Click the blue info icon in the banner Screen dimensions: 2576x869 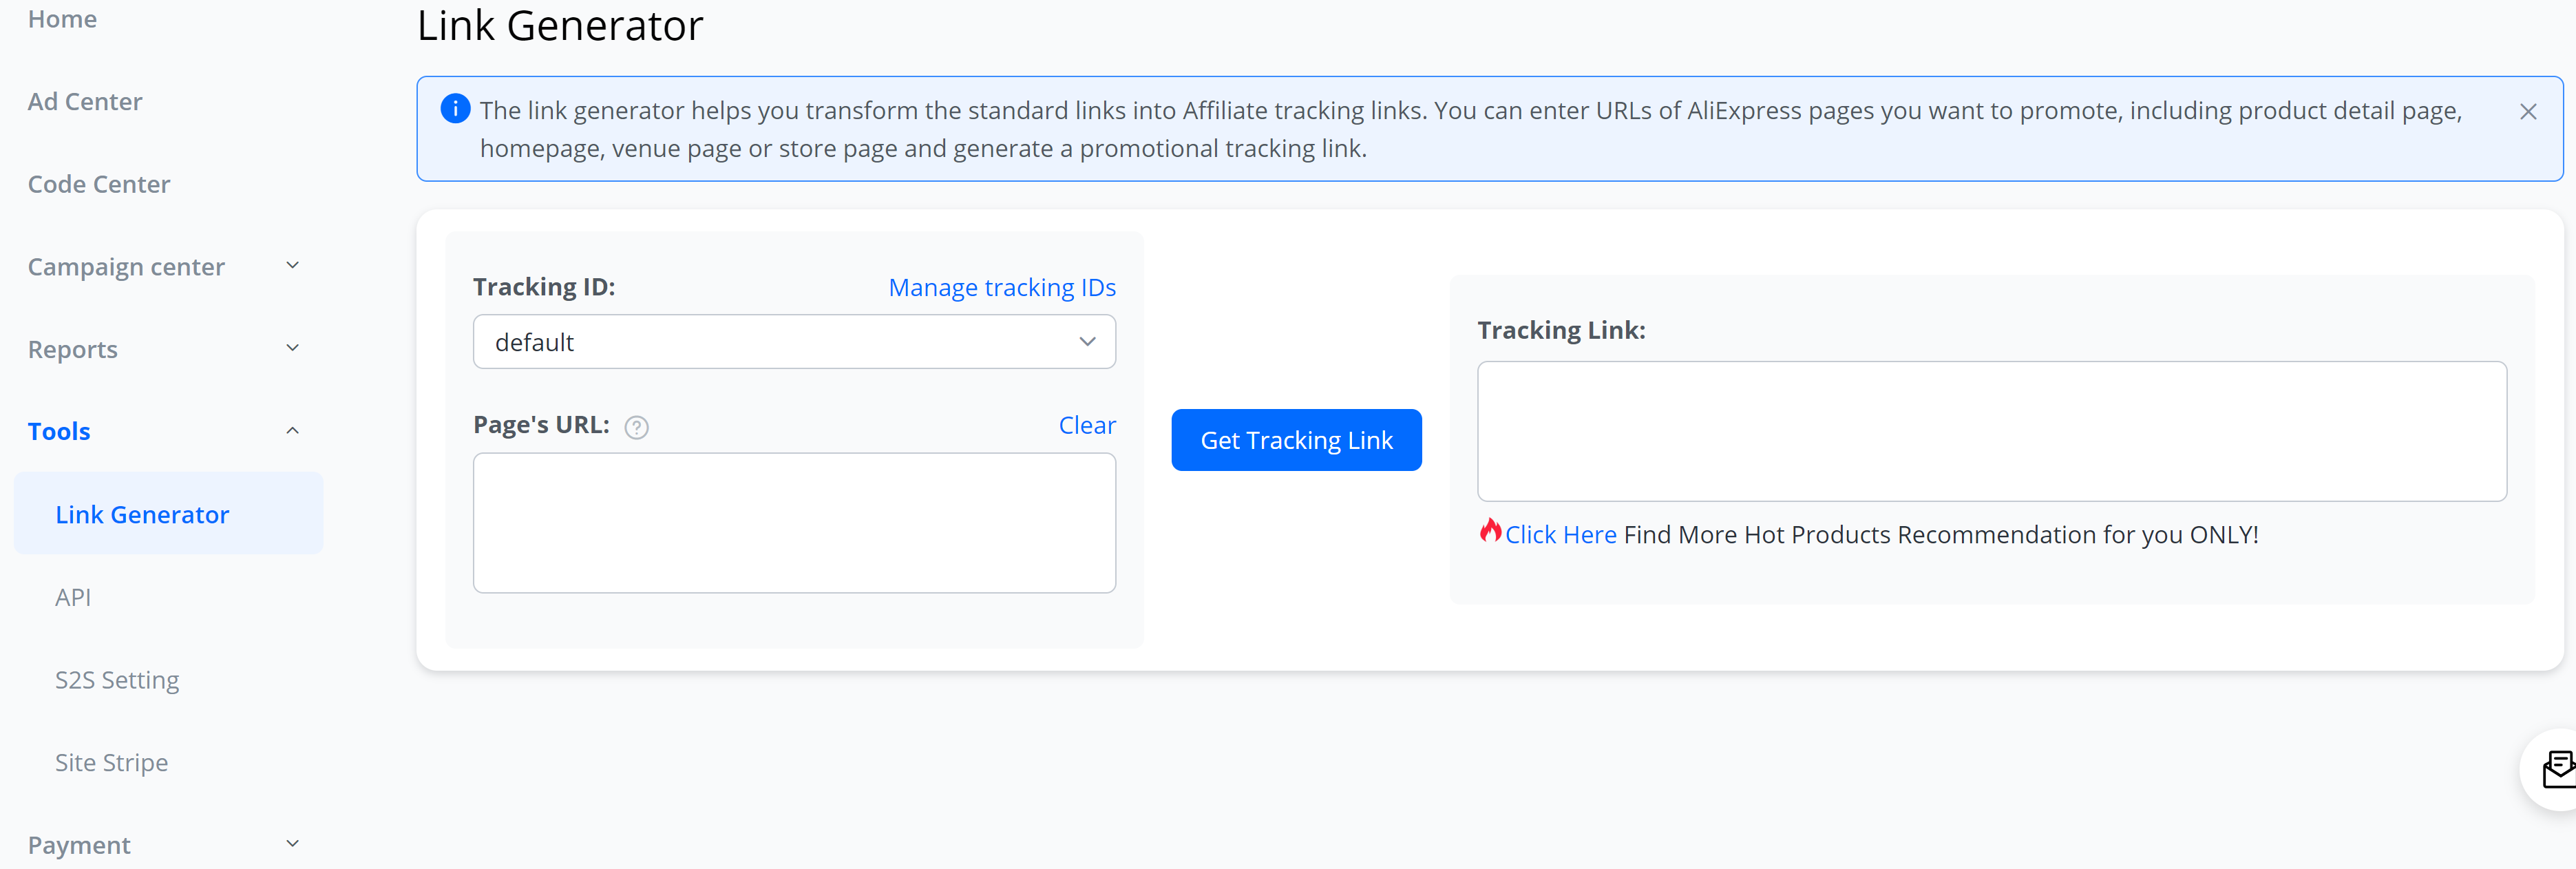455,108
